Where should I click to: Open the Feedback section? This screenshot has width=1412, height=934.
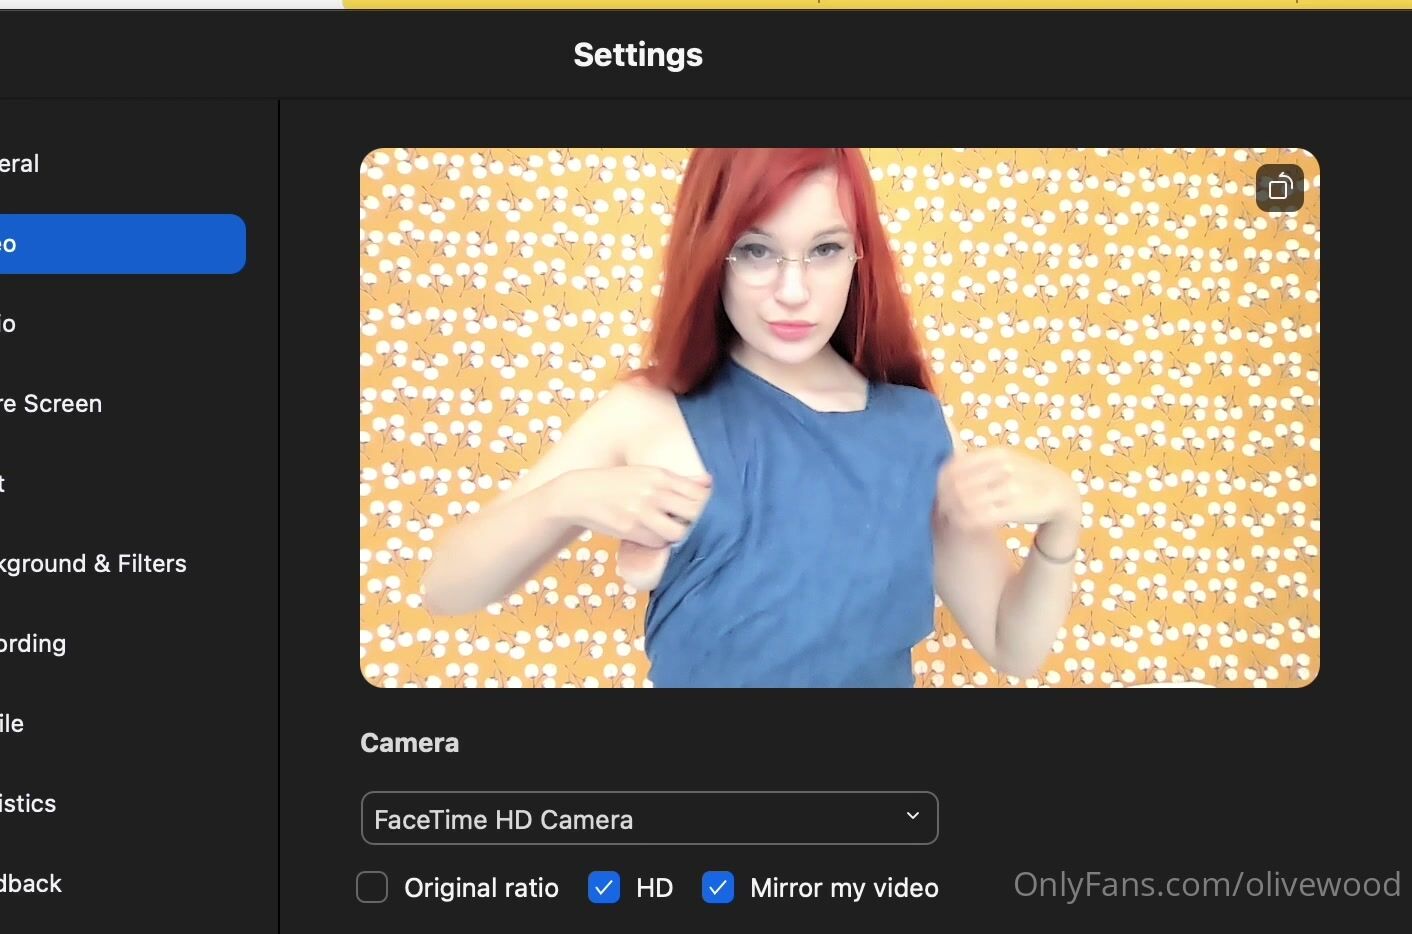(31, 884)
